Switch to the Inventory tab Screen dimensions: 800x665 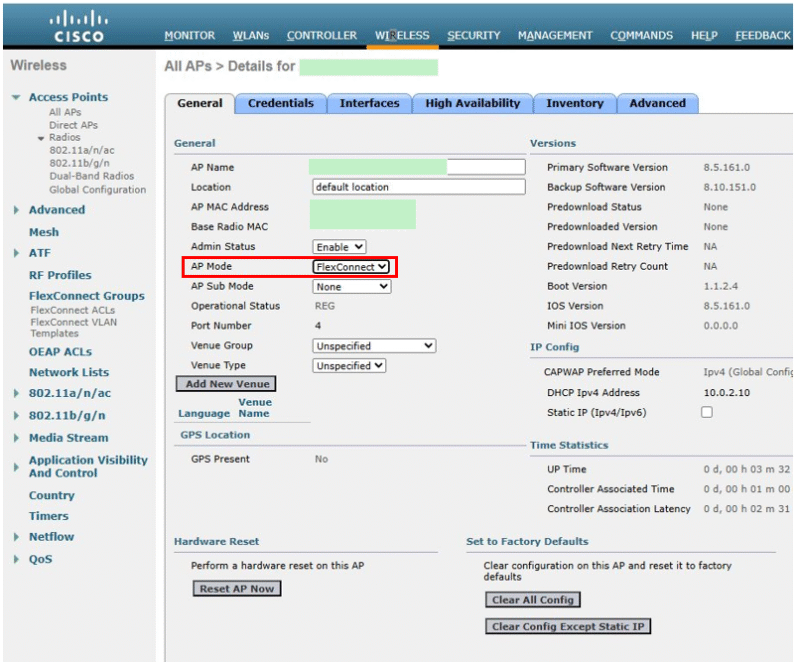[x=575, y=103]
